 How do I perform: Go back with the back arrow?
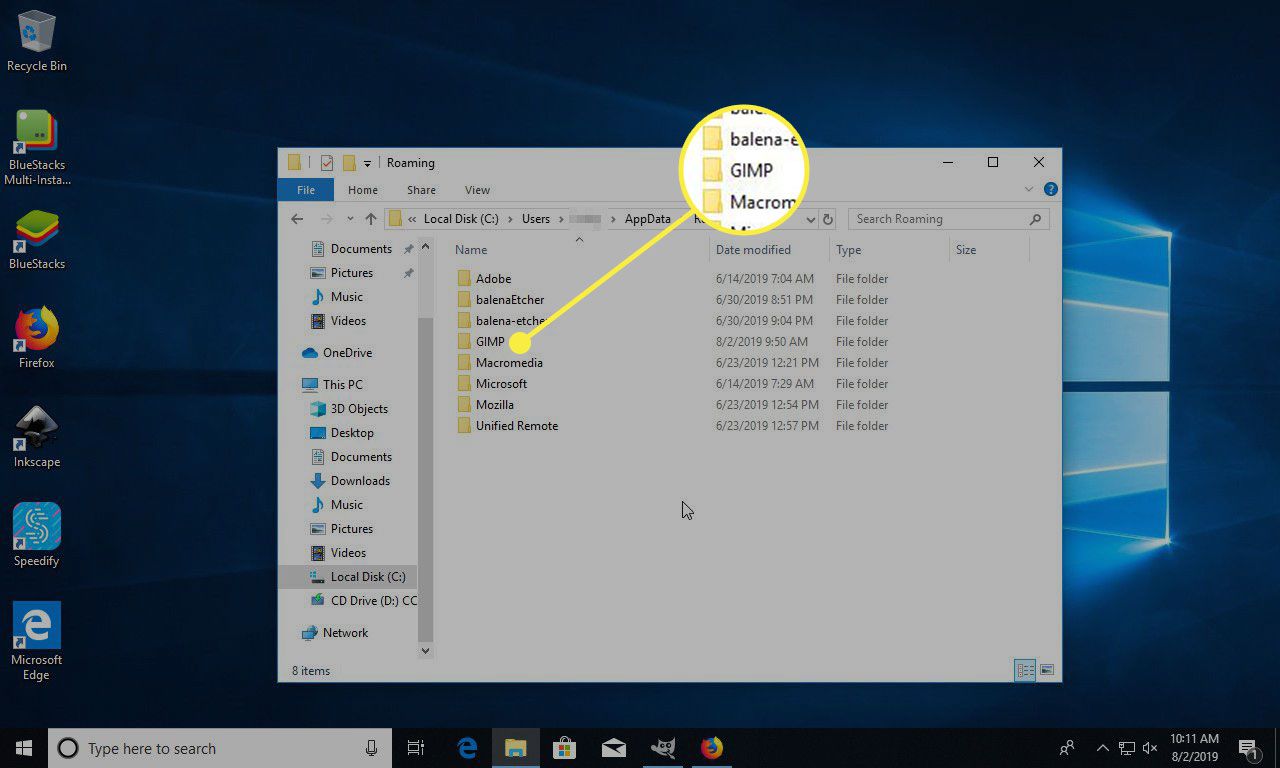pos(297,219)
